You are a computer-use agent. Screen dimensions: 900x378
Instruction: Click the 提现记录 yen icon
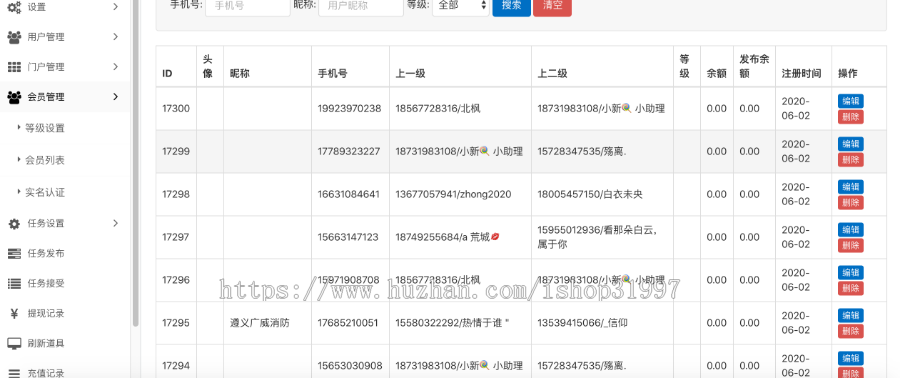click(x=14, y=314)
